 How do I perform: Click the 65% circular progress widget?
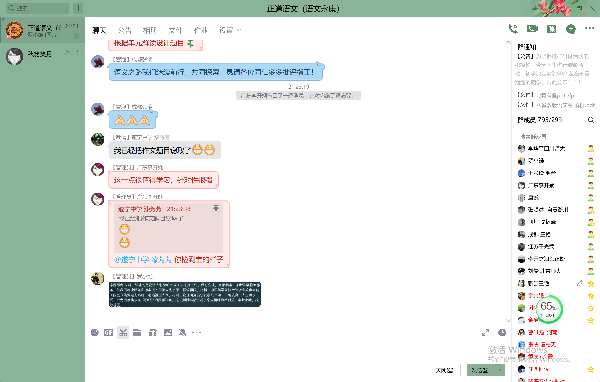pos(549,308)
